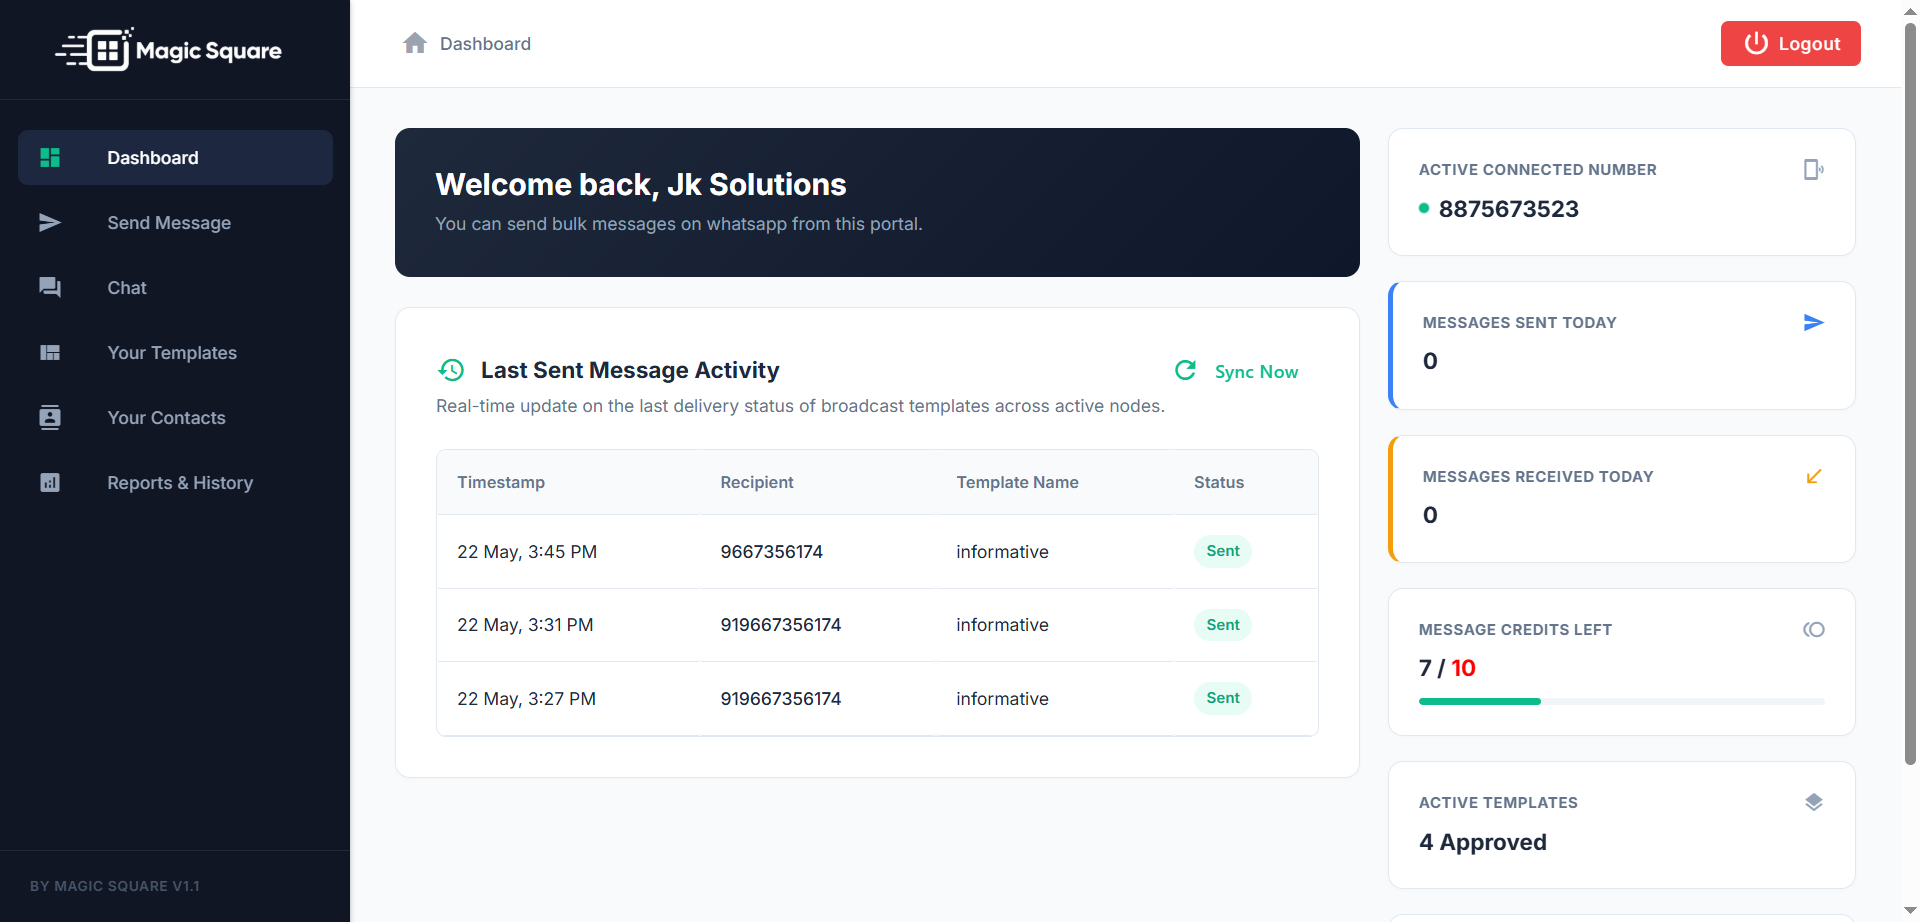The height and width of the screenshot is (922, 1920).
Task: Click recipient 919667356174 in 3:31 PM row
Action: pos(780,625)
